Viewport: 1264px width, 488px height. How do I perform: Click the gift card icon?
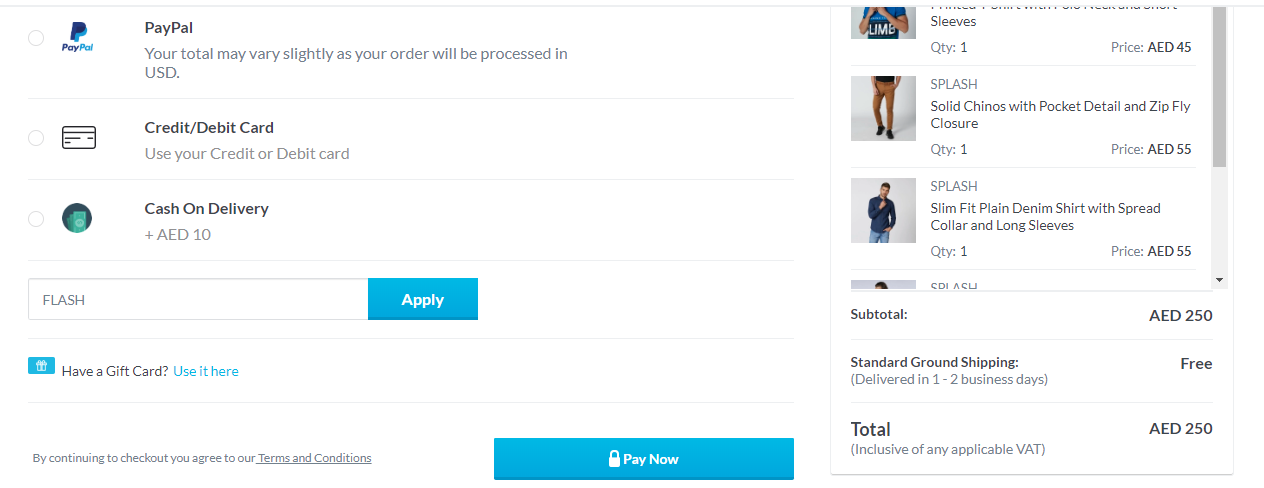click(x=41, y=366)
